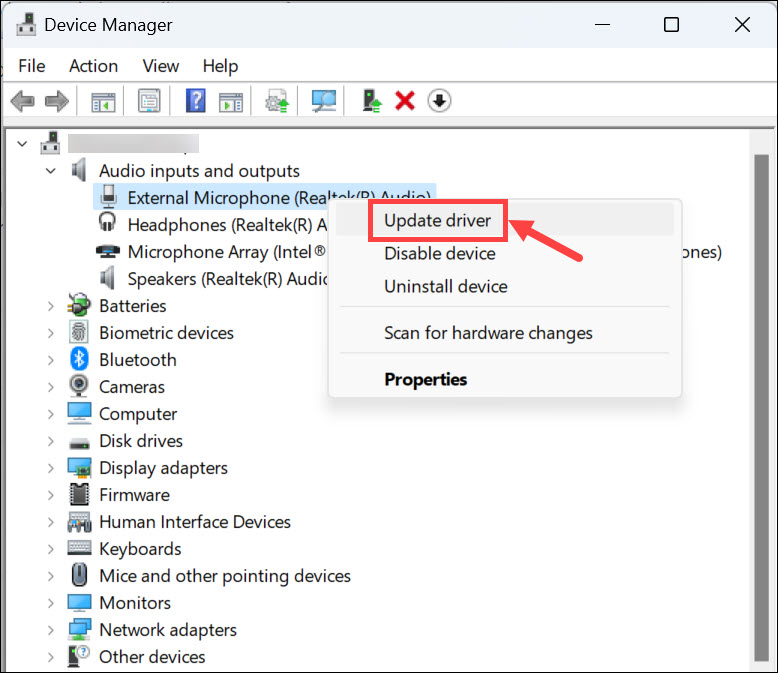Click the down-arrow Disable device toolbar icon
Screen dimensions: 778x673
[x=439, y=101]
